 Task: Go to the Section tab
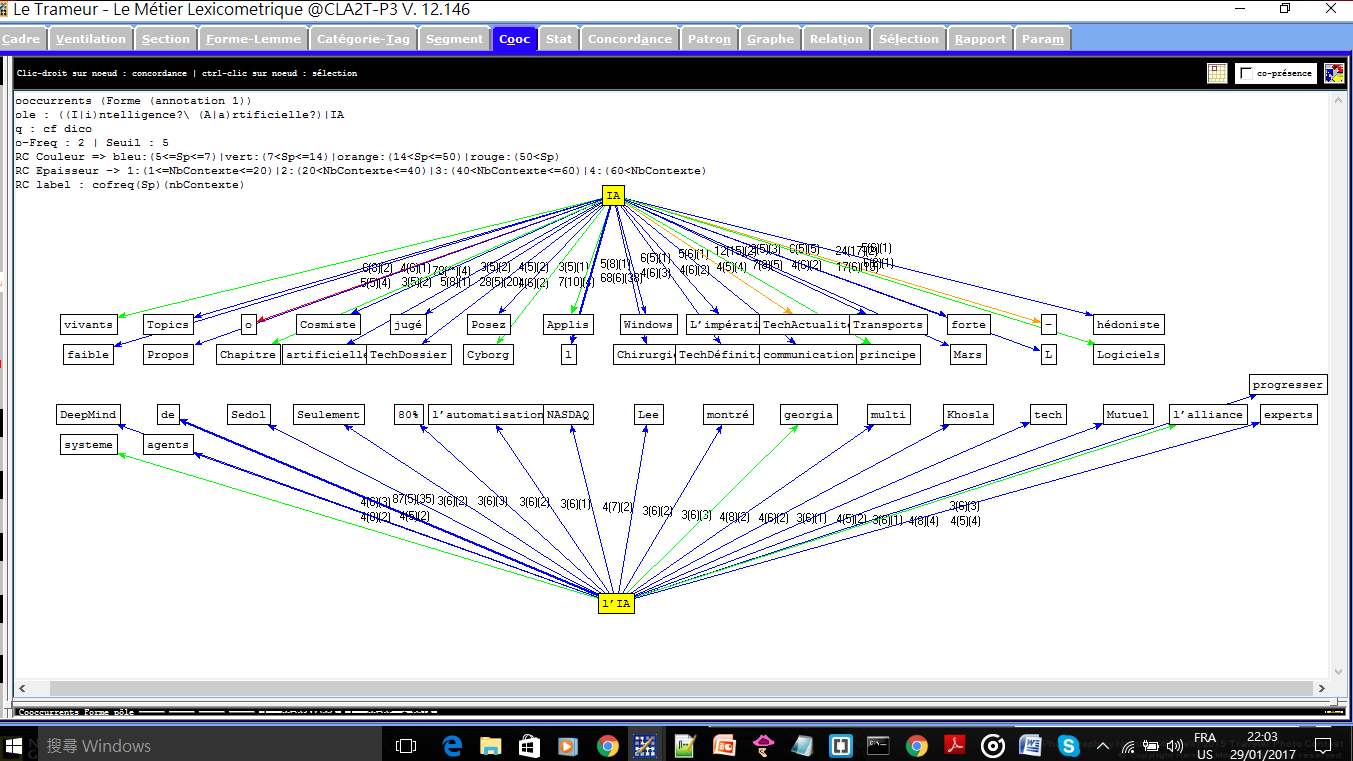(x=166, y=39)
